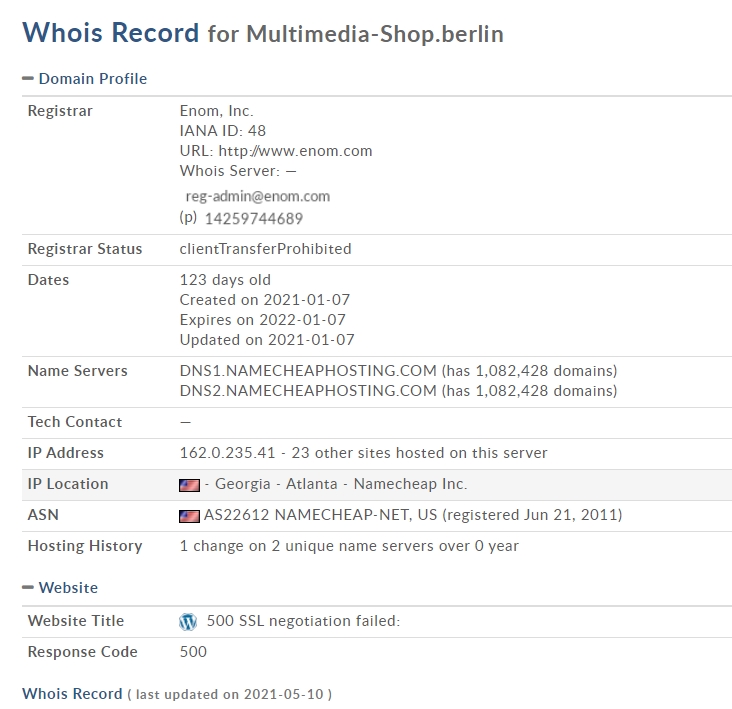Select 500 SSL negotiation failed title
This screenshot has width=732, height=709.
click(303, 621)
